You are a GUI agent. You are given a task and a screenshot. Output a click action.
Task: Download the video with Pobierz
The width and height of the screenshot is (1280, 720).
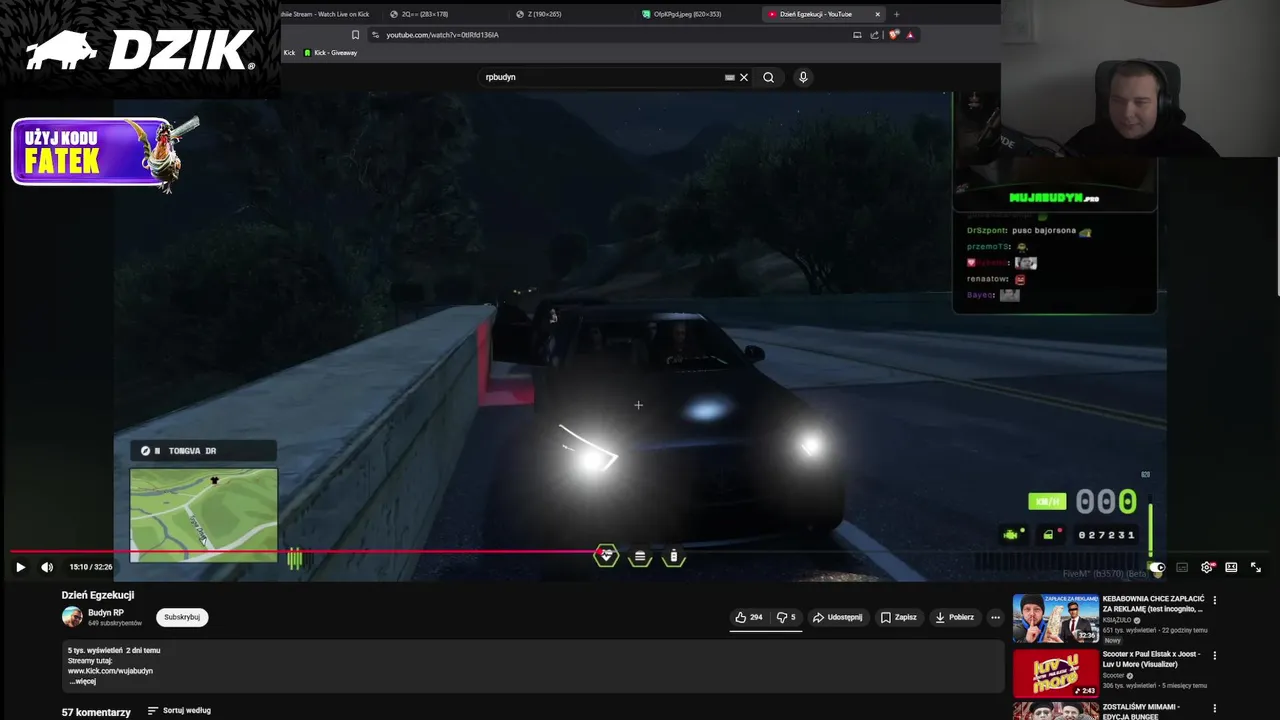[954, 617]
